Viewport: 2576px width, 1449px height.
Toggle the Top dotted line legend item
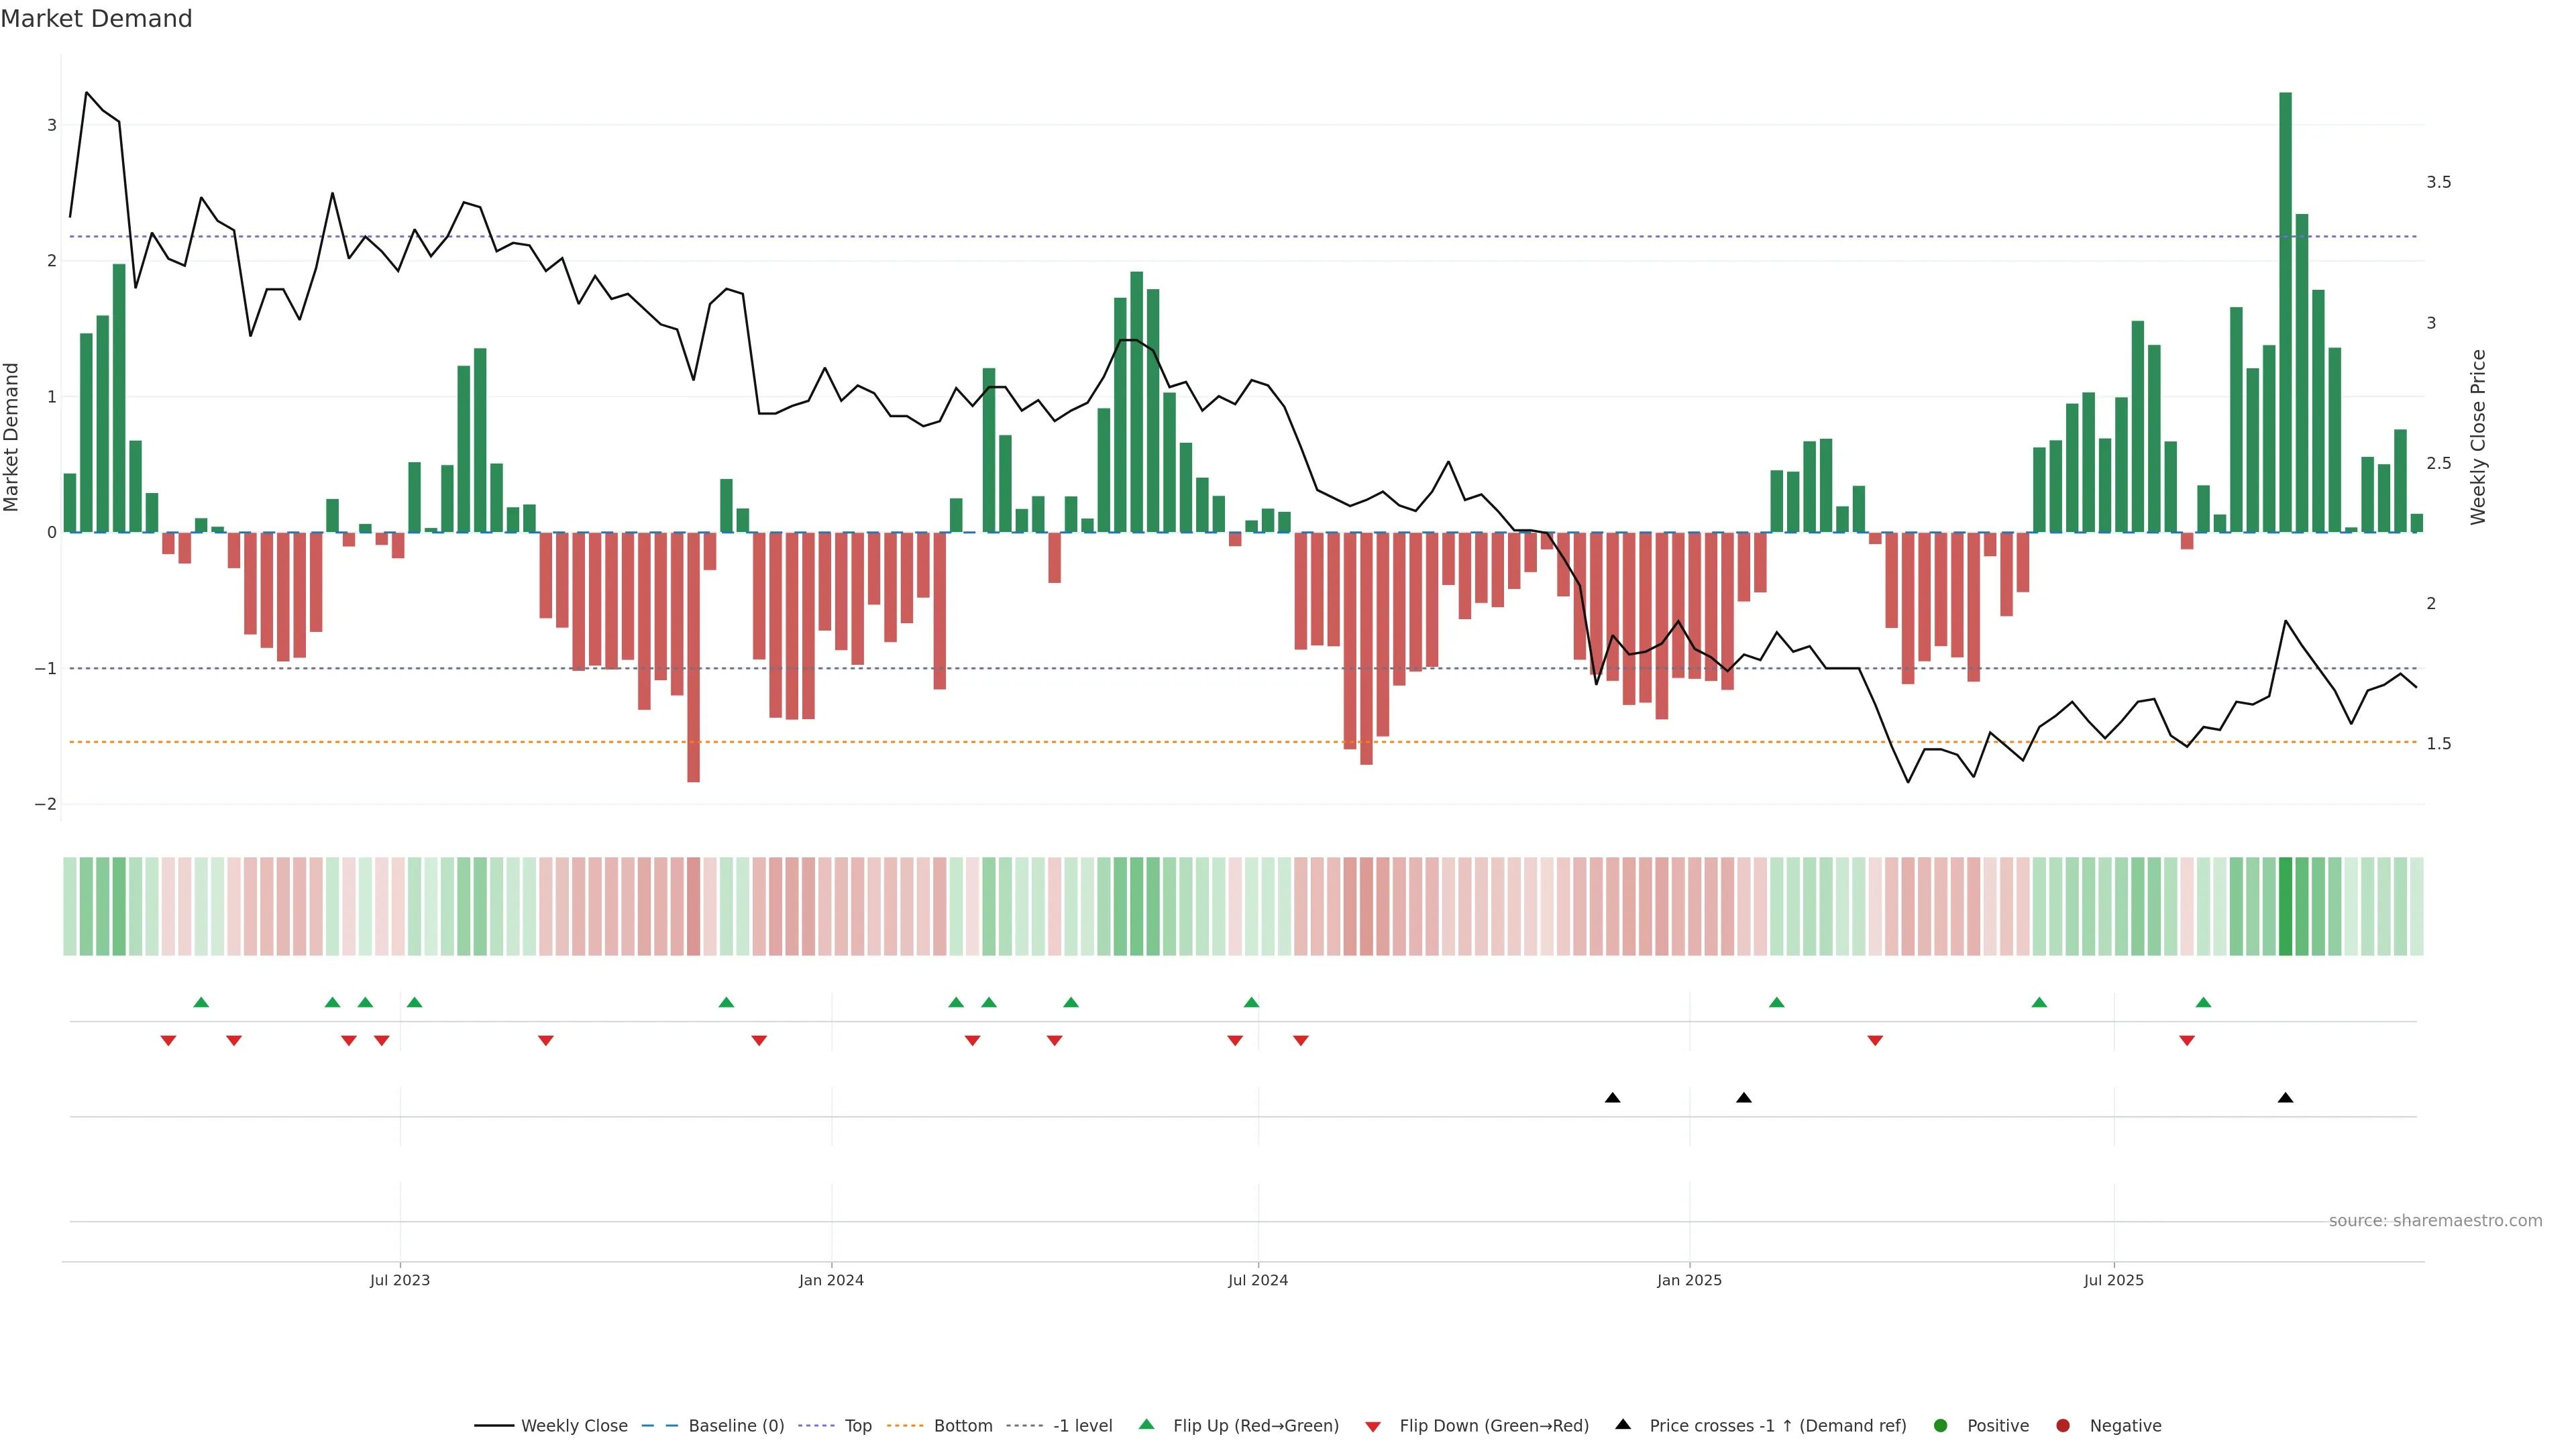pyautogui.click(x=857, y=1426)
